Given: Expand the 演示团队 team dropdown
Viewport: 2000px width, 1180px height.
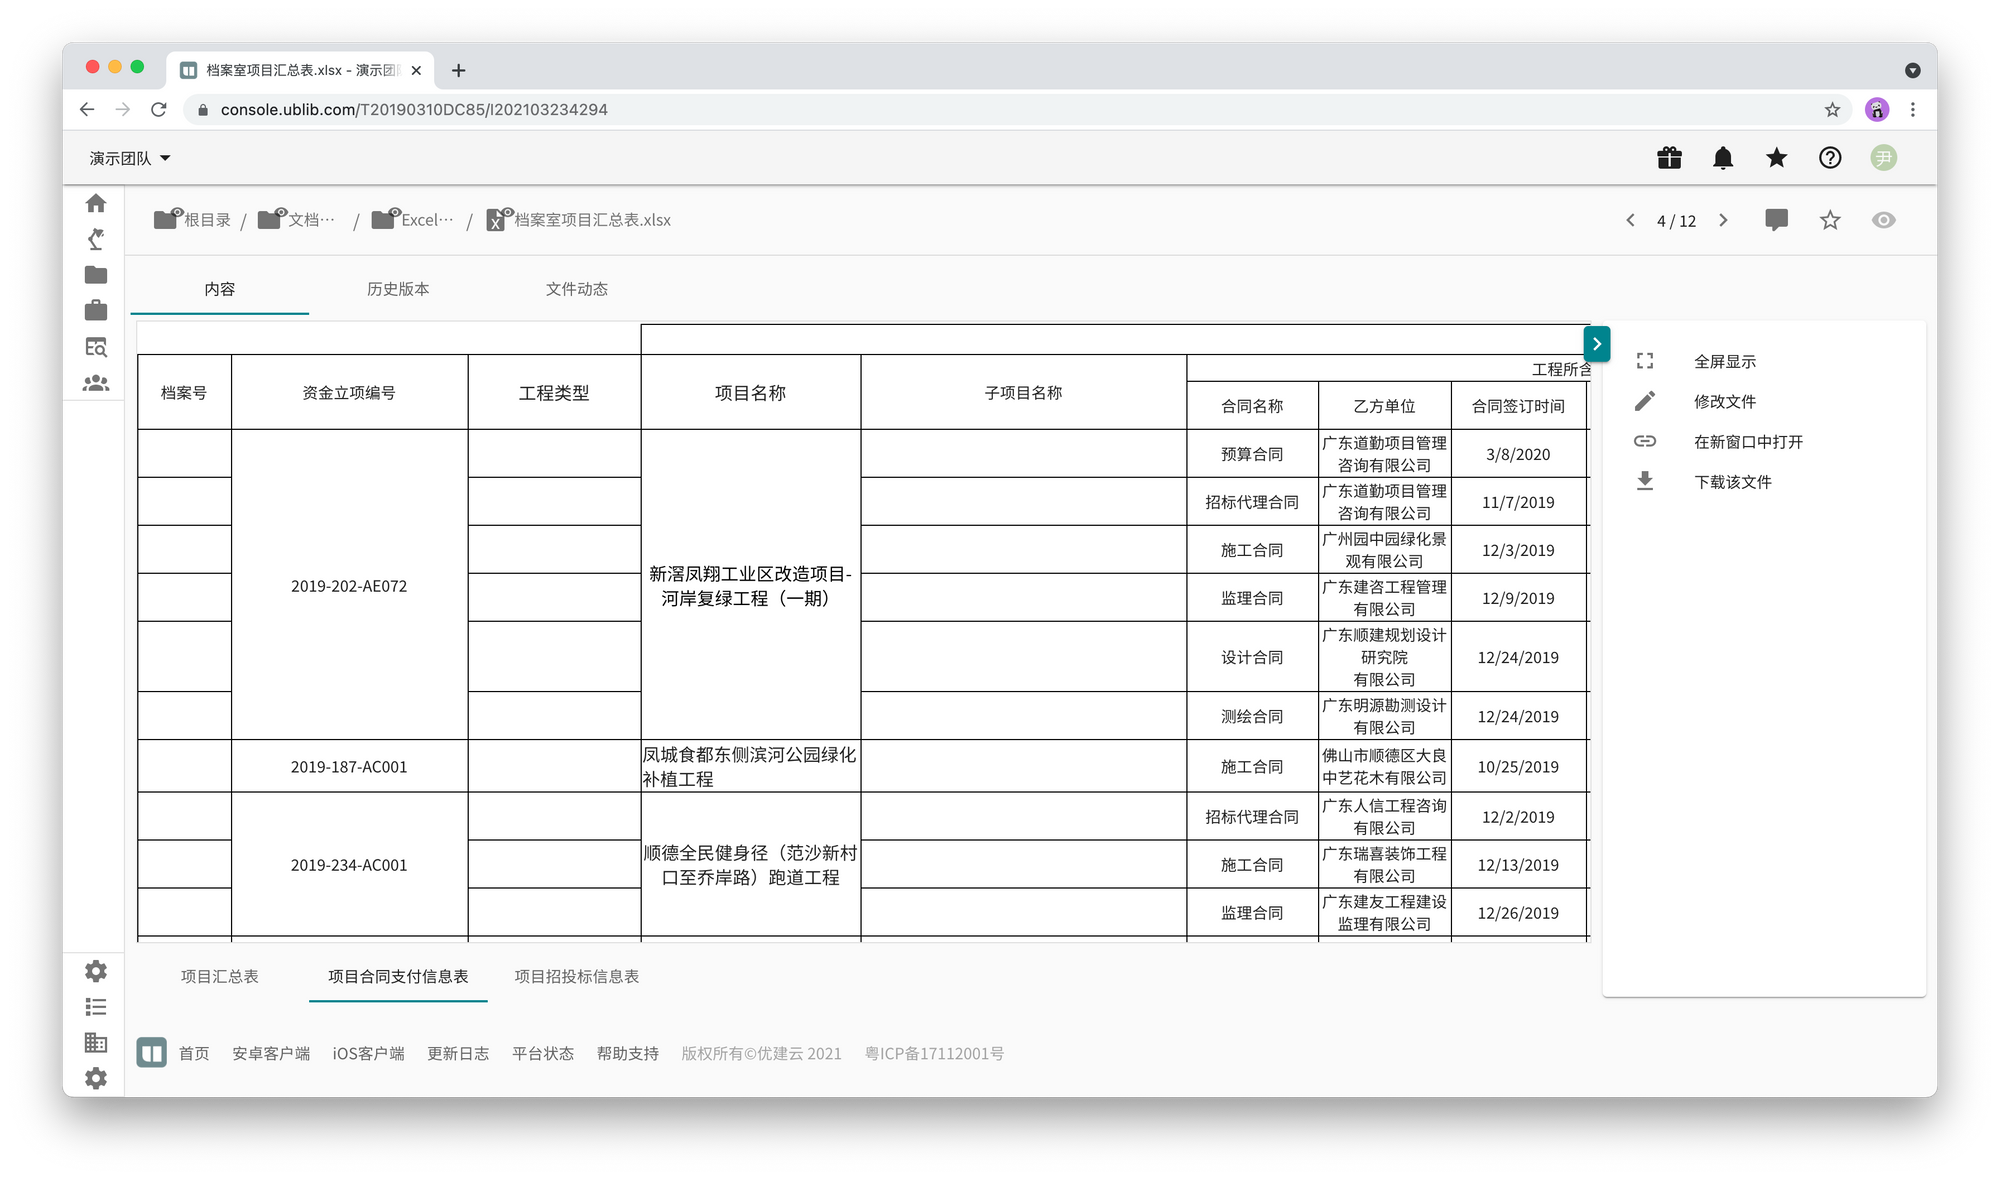Looking at the screenshot, I should [130, 158].
